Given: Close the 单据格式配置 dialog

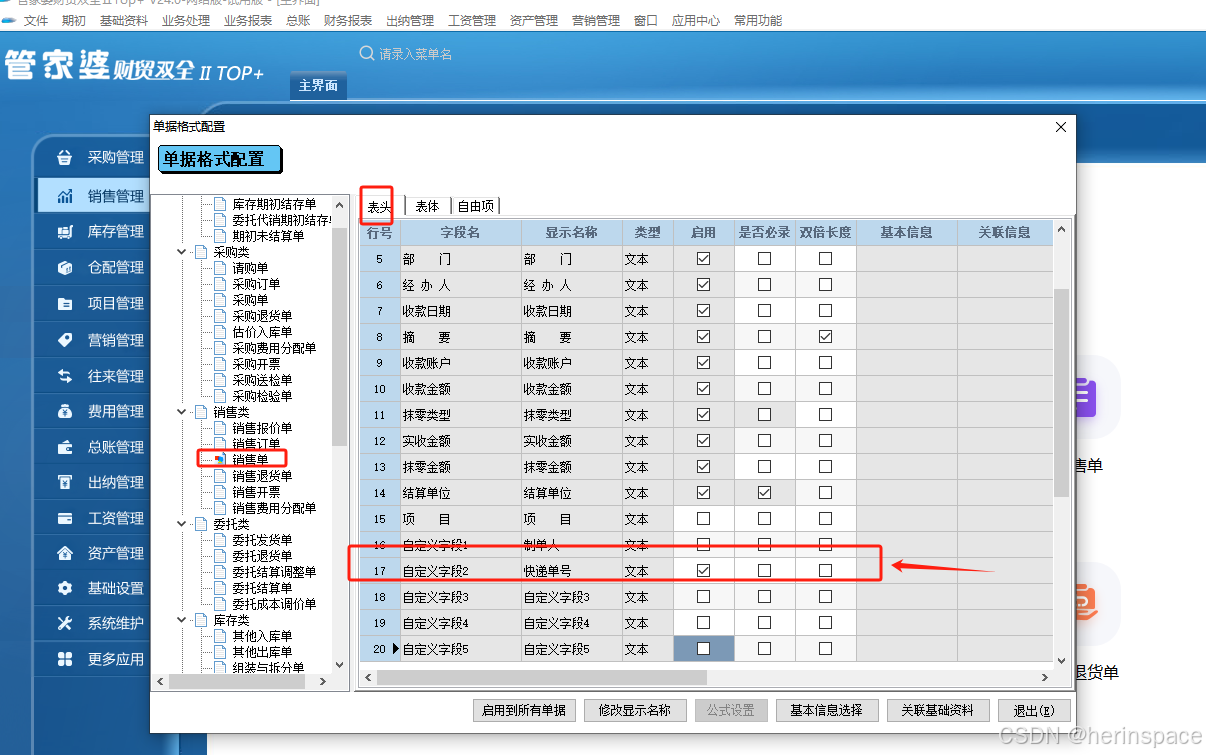Looking at the screenshot, I should [1061, 127].
